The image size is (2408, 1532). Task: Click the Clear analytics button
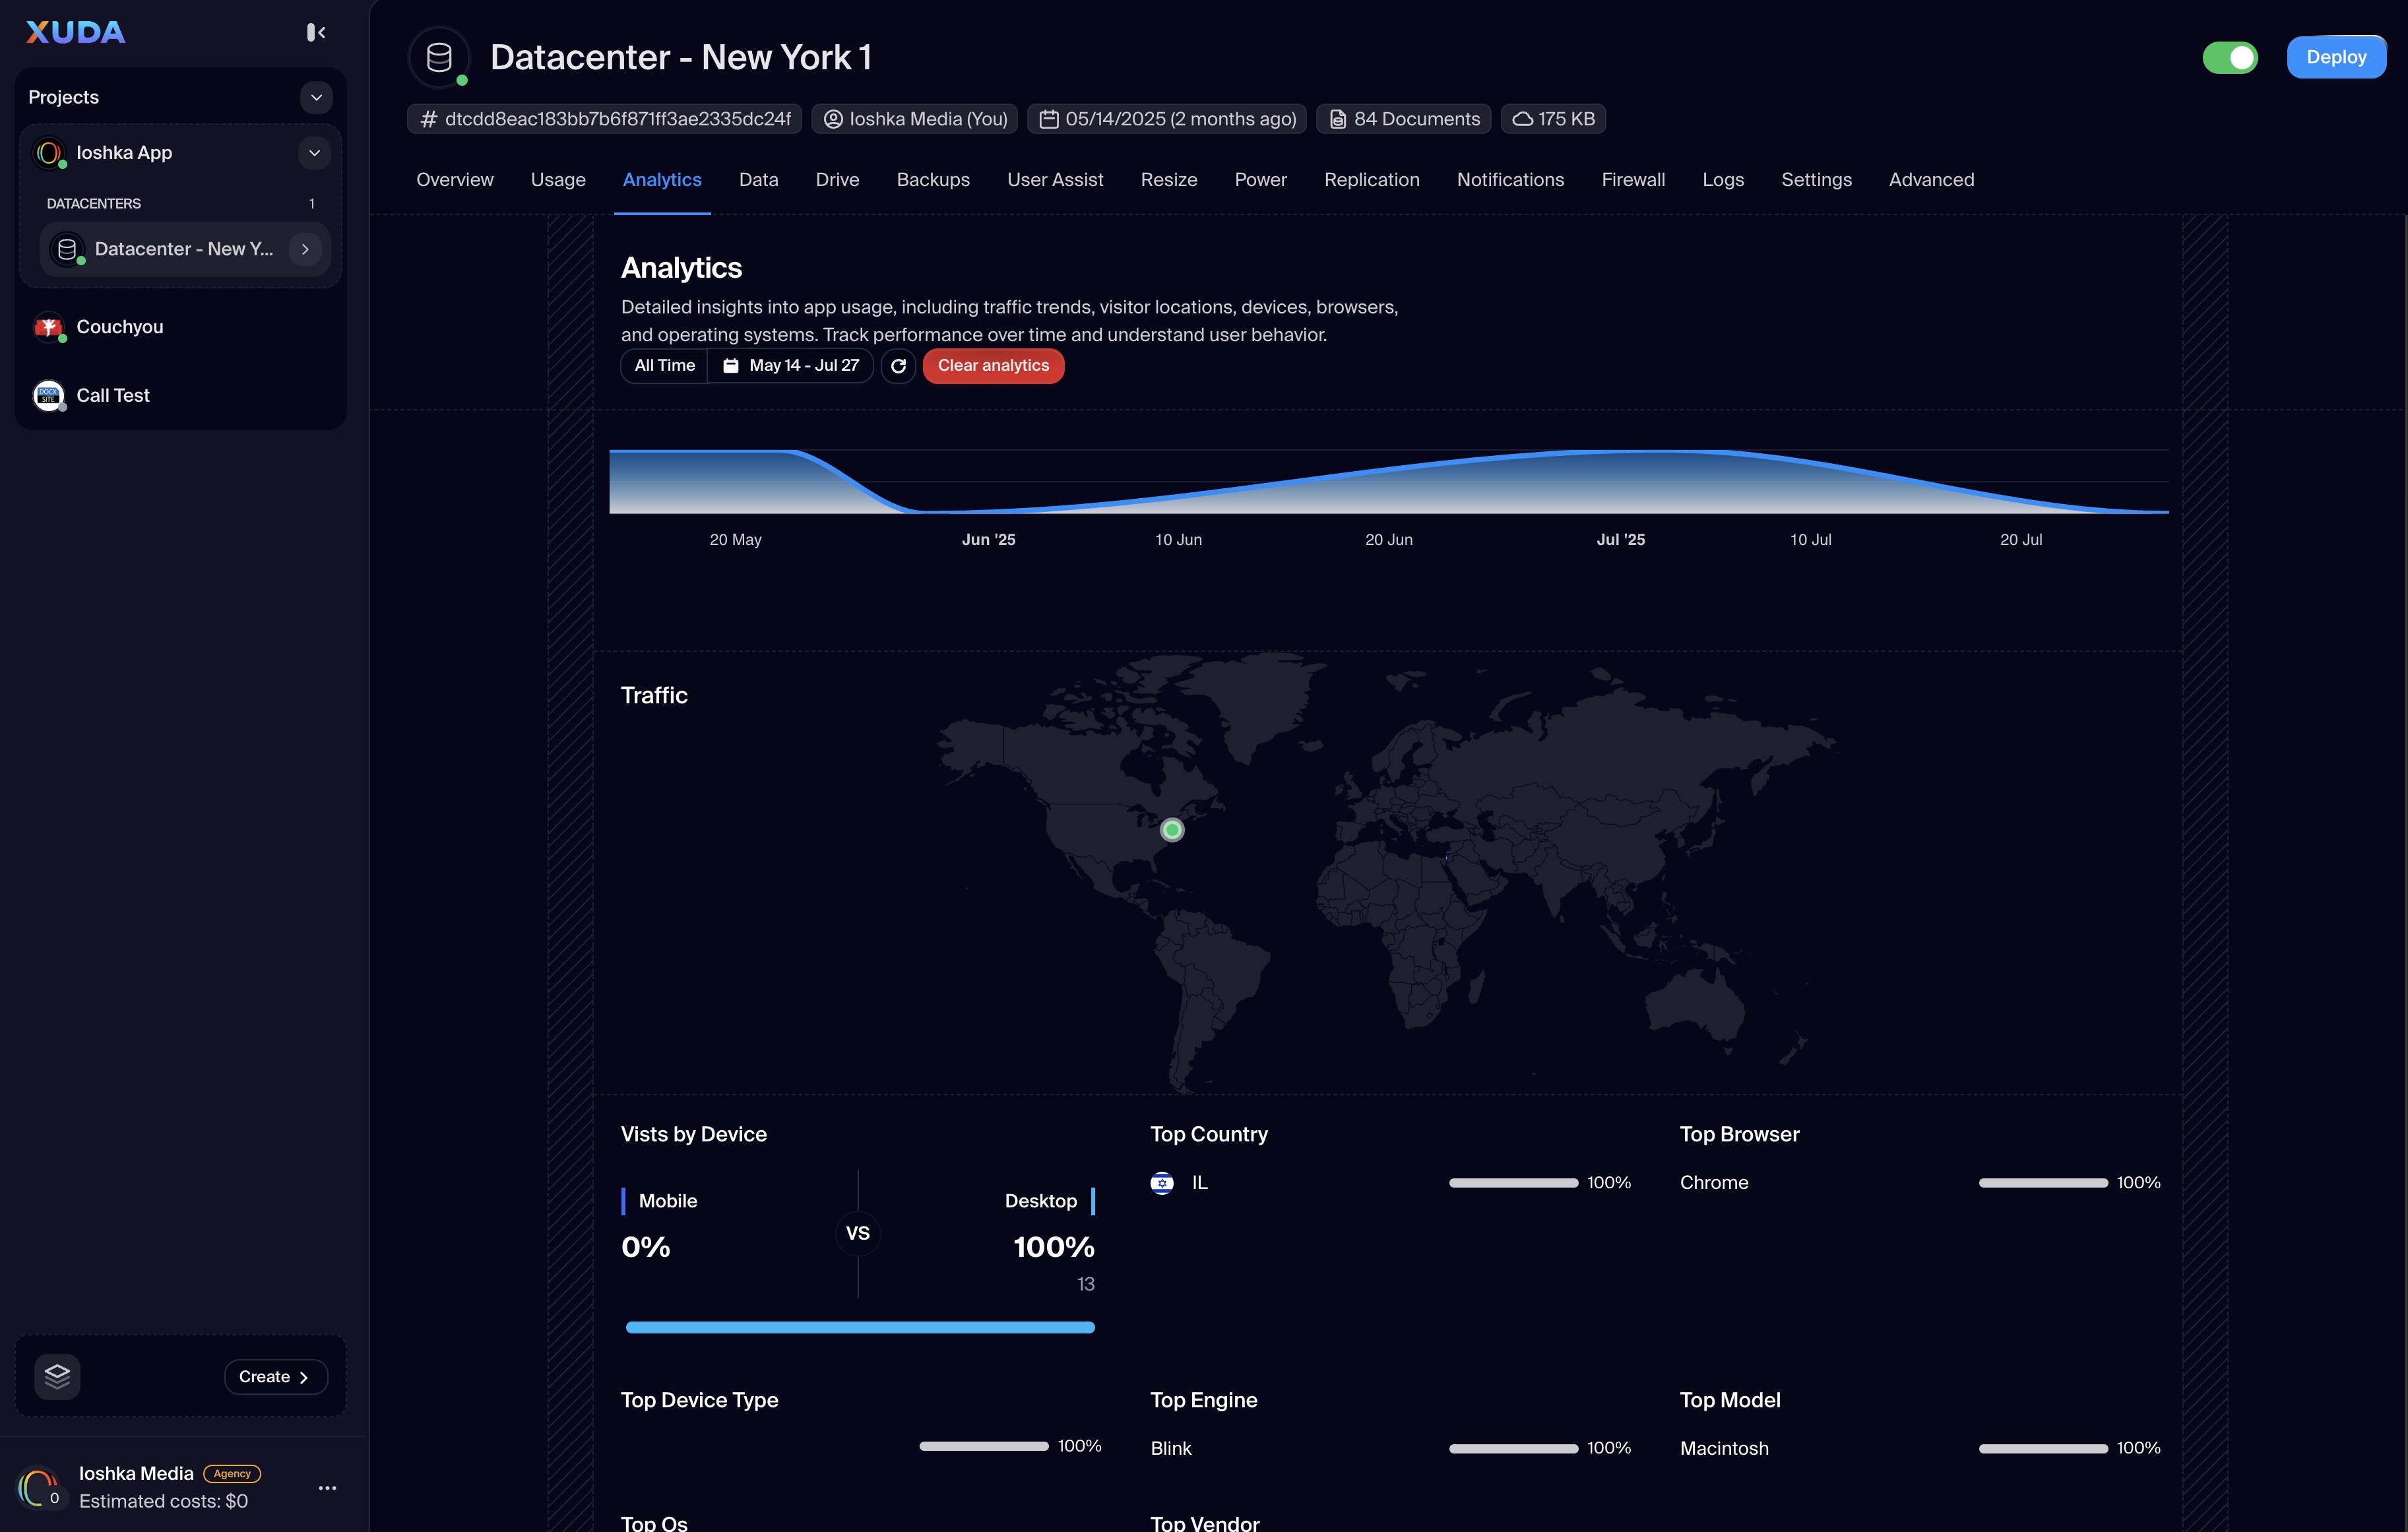pos(992,366)
